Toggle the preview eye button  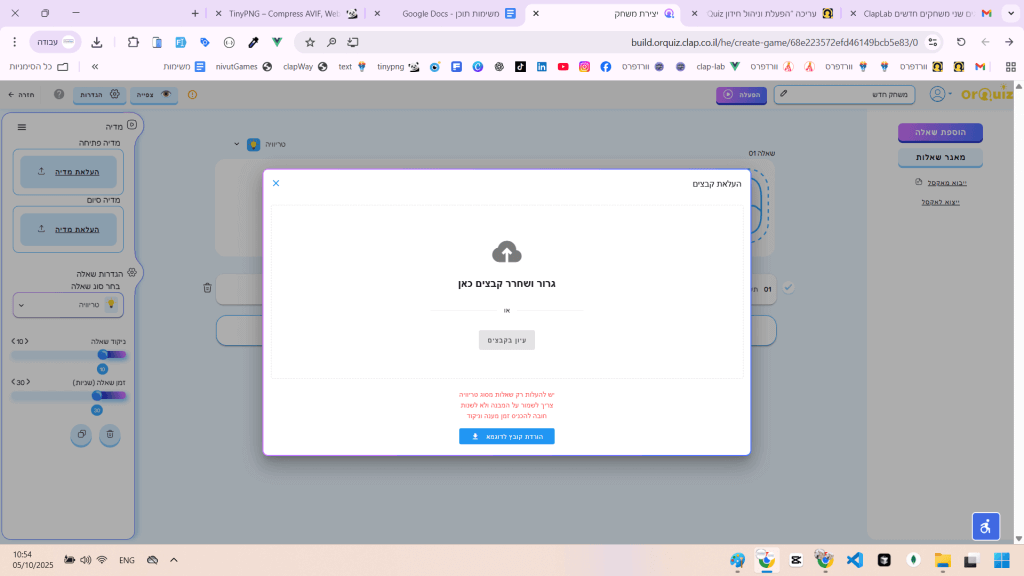pos(154,94)
